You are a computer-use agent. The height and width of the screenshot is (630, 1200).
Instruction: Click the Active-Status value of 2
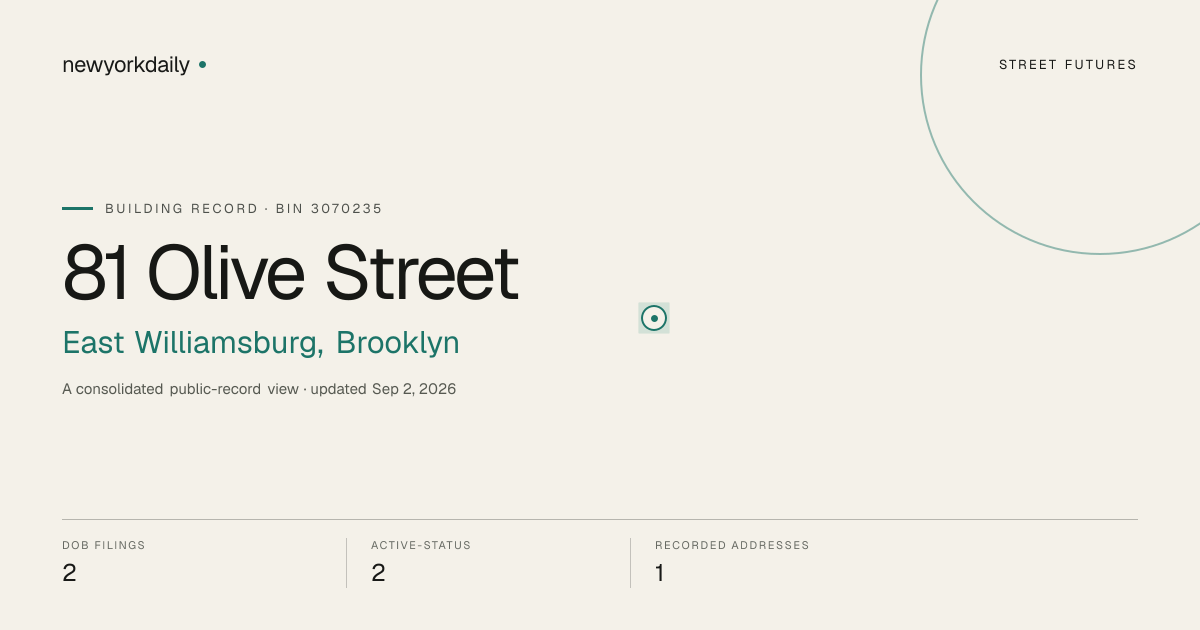point(378,573)
